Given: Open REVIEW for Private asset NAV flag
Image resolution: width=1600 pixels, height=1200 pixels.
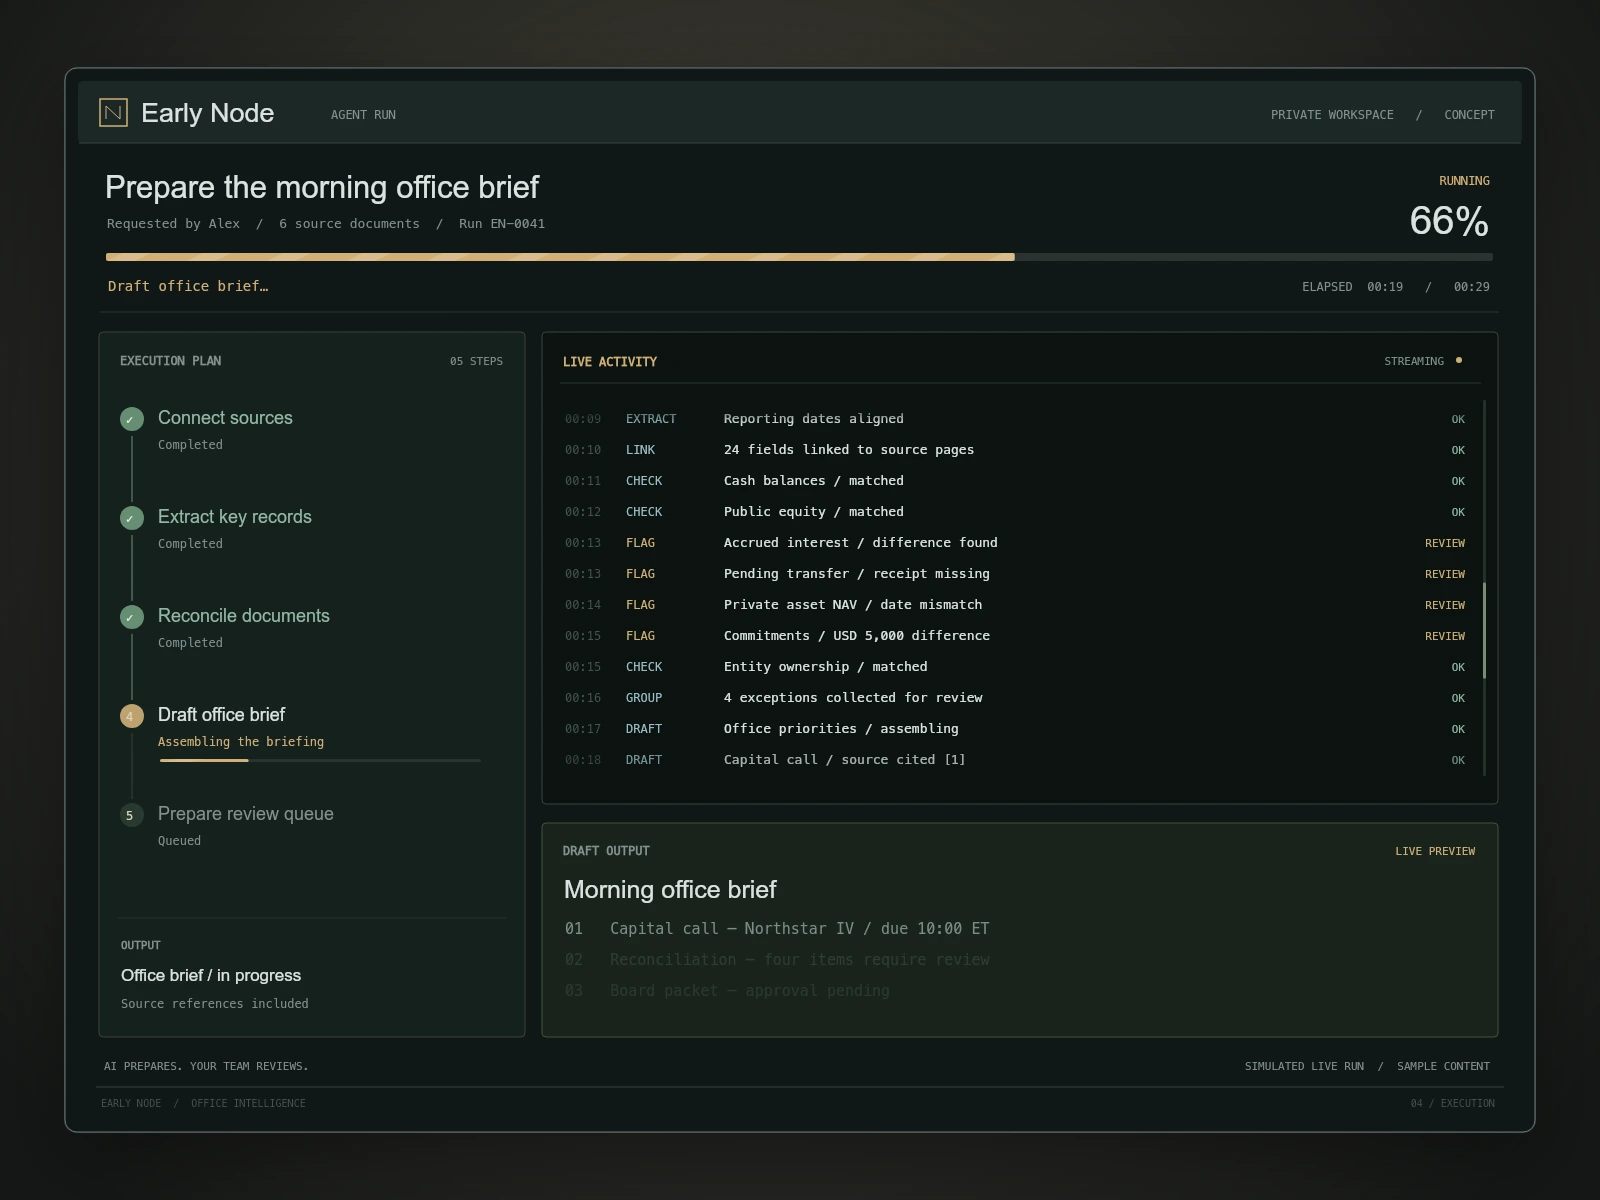Looking at the screenshot, I should click(1445, 605).
